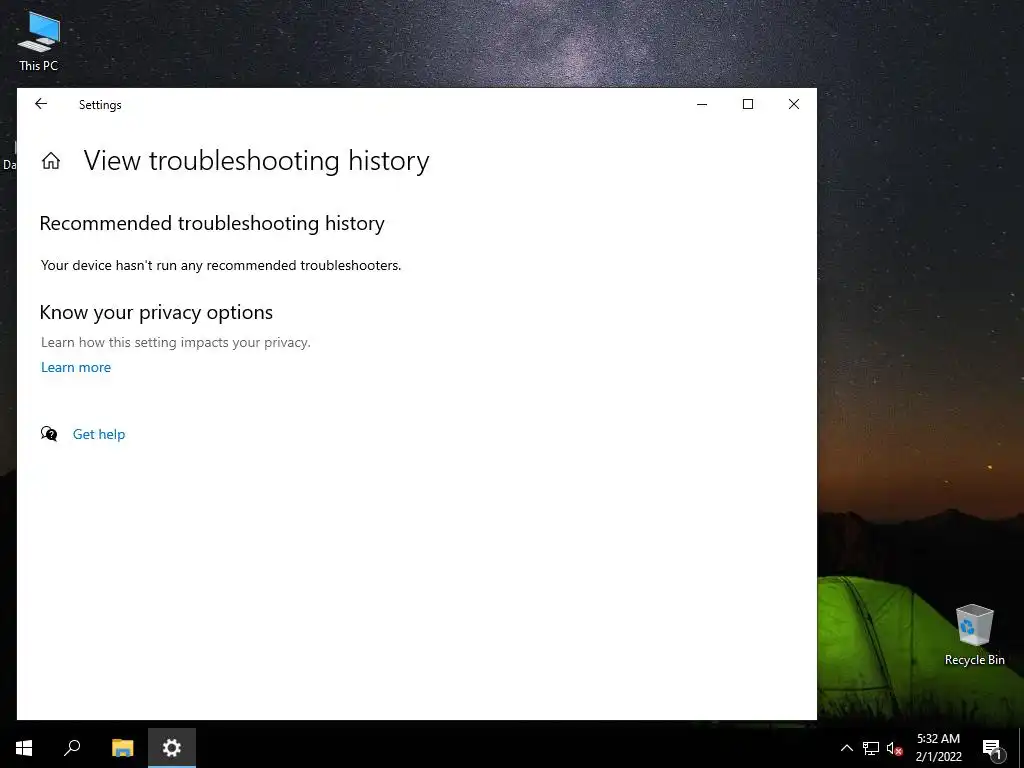Maximize the Settings window
Viewport: 1024px width, 768px height.
tap(748, 104)
